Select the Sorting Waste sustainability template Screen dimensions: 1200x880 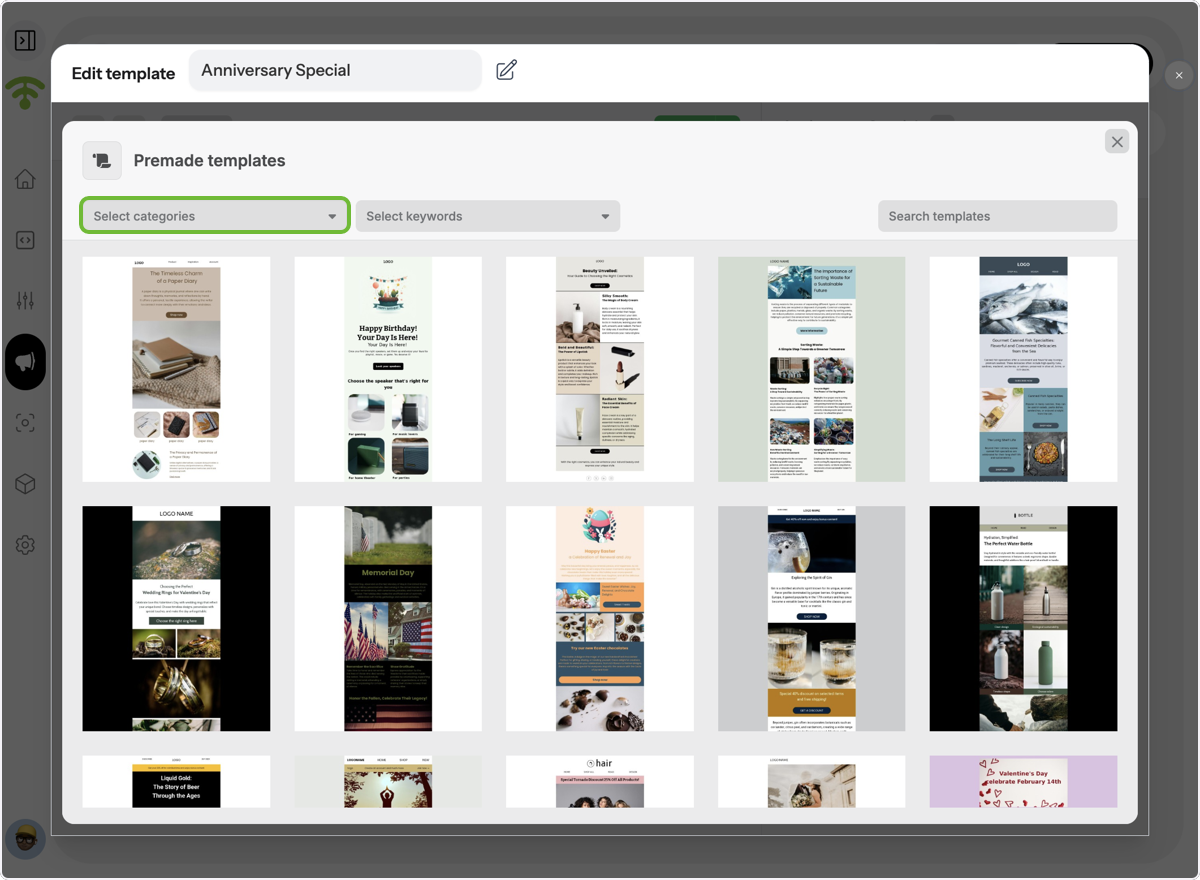click(812, 369)
